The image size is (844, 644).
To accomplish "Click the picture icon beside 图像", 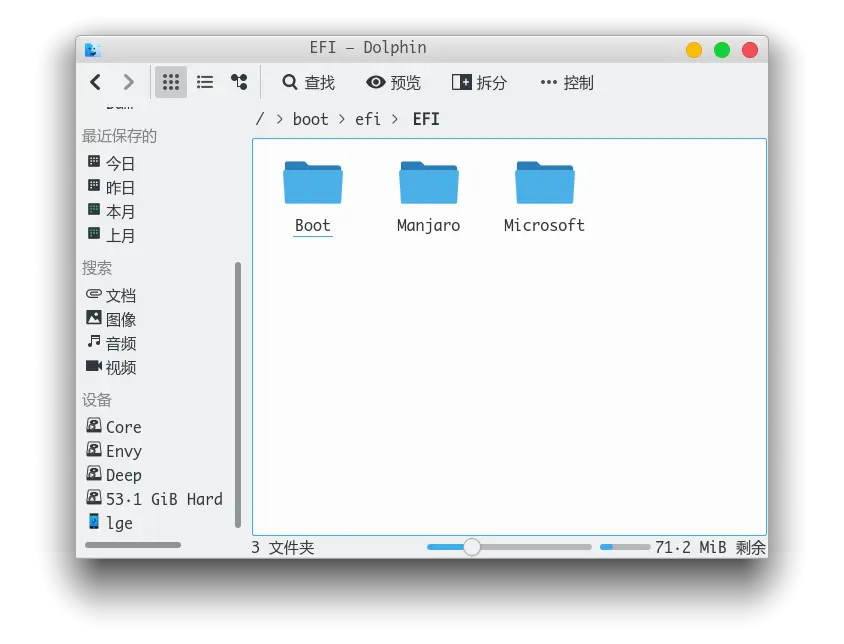I will [94, 317].
